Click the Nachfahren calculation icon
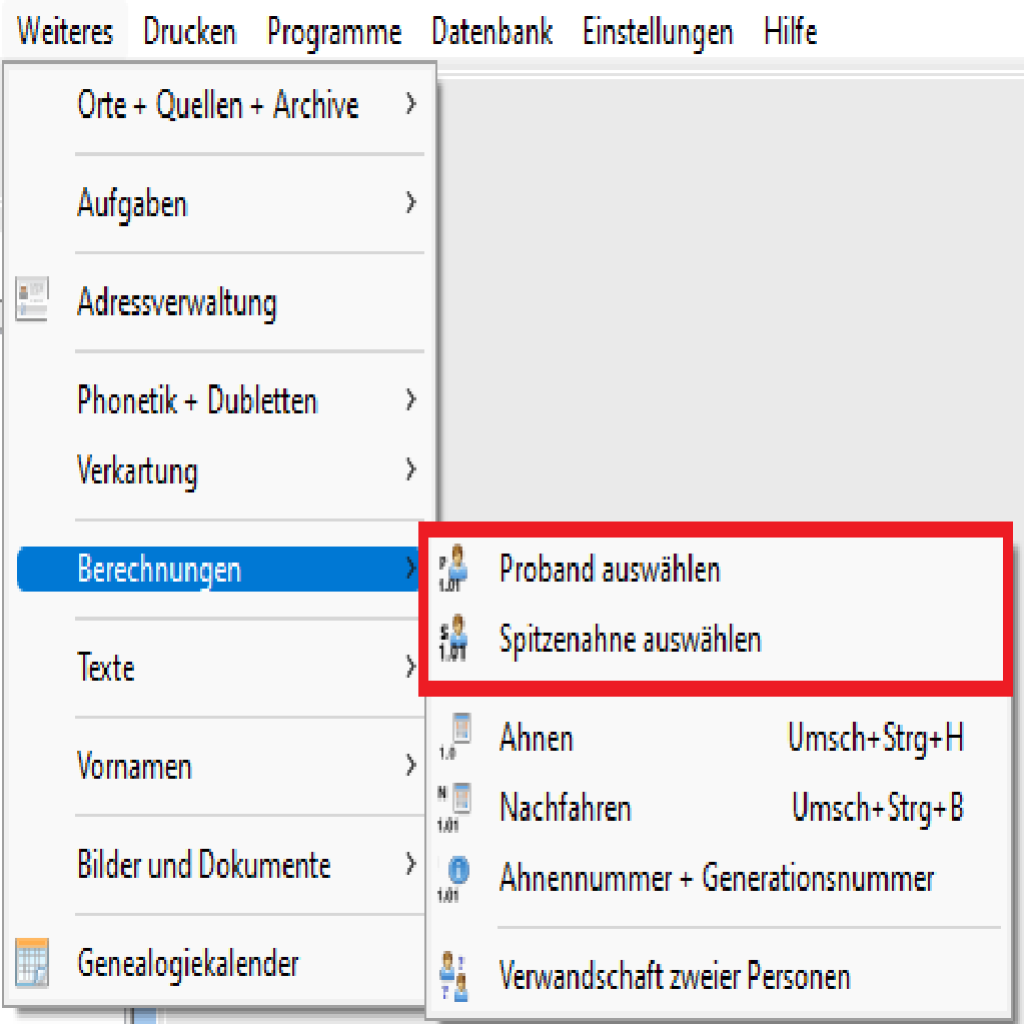The height and width of the screenshot is (1024, 1024). pyautogui.click(x=454, y=807)
